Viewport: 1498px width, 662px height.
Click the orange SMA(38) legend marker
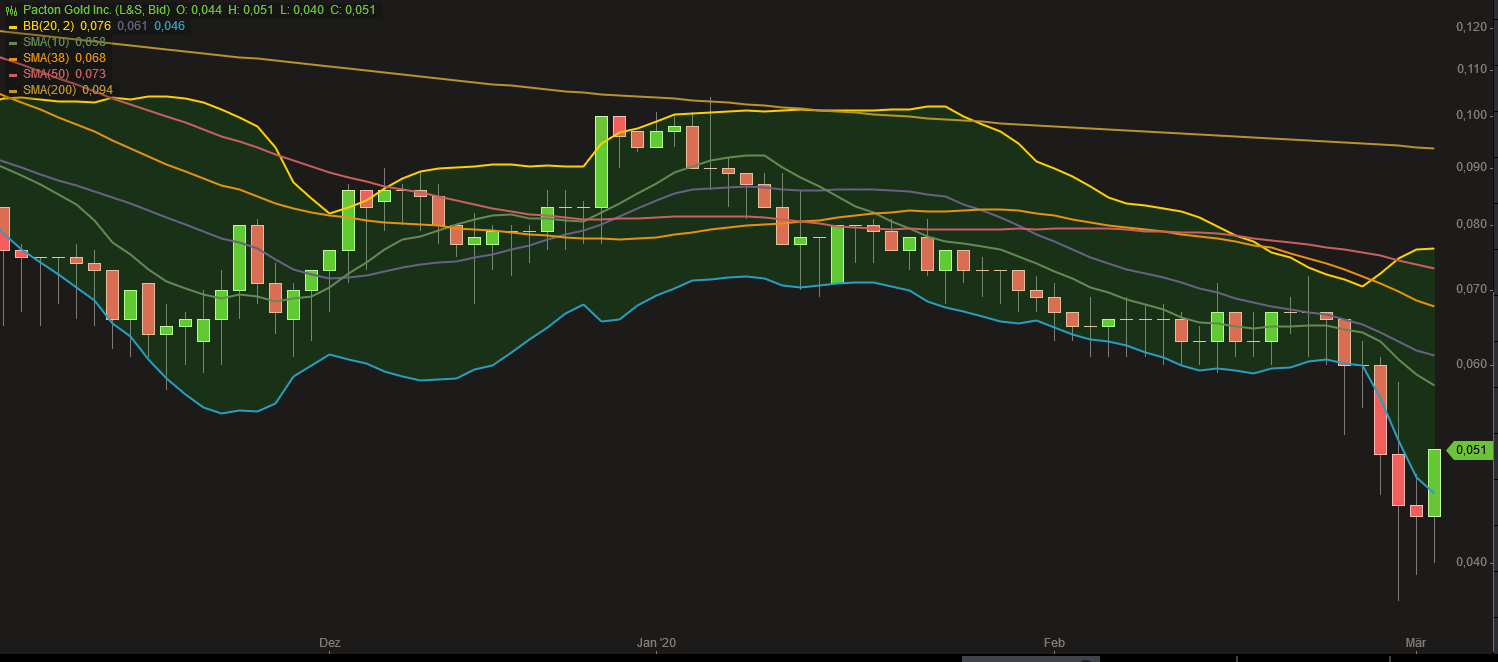coord(12,58)
